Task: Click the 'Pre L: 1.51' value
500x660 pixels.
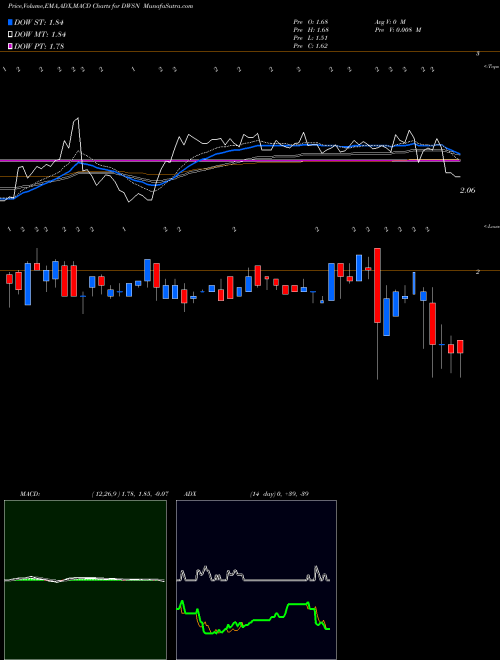Action: tap(310, 38)
